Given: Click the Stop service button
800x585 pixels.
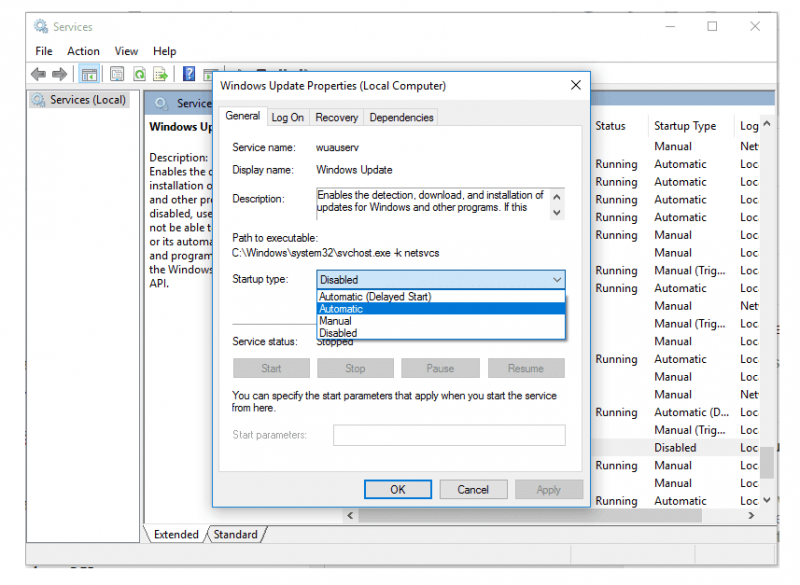Looking at the screenshot, I should pos(355,368).
